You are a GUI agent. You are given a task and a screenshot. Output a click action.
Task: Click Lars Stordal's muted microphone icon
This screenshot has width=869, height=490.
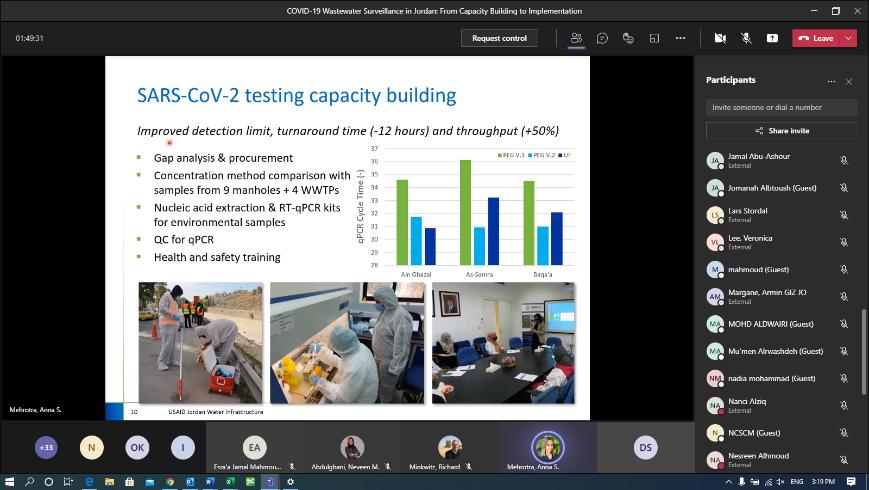[844, 215]
